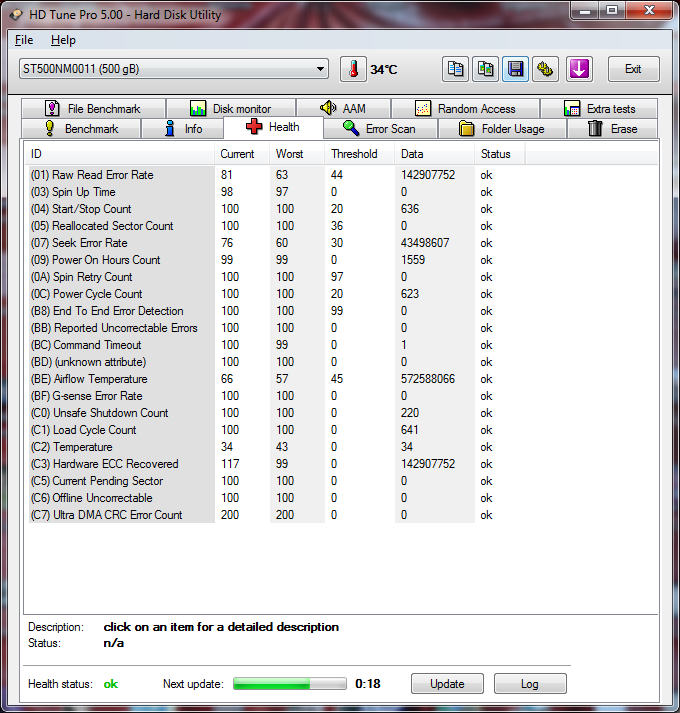Expand the ST500NM0011 drive selection dropdown

click(x=320, y=69)
